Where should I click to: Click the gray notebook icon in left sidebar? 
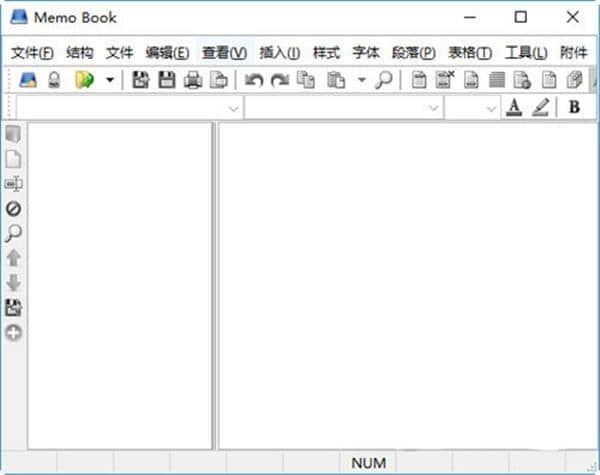point(13,134)
